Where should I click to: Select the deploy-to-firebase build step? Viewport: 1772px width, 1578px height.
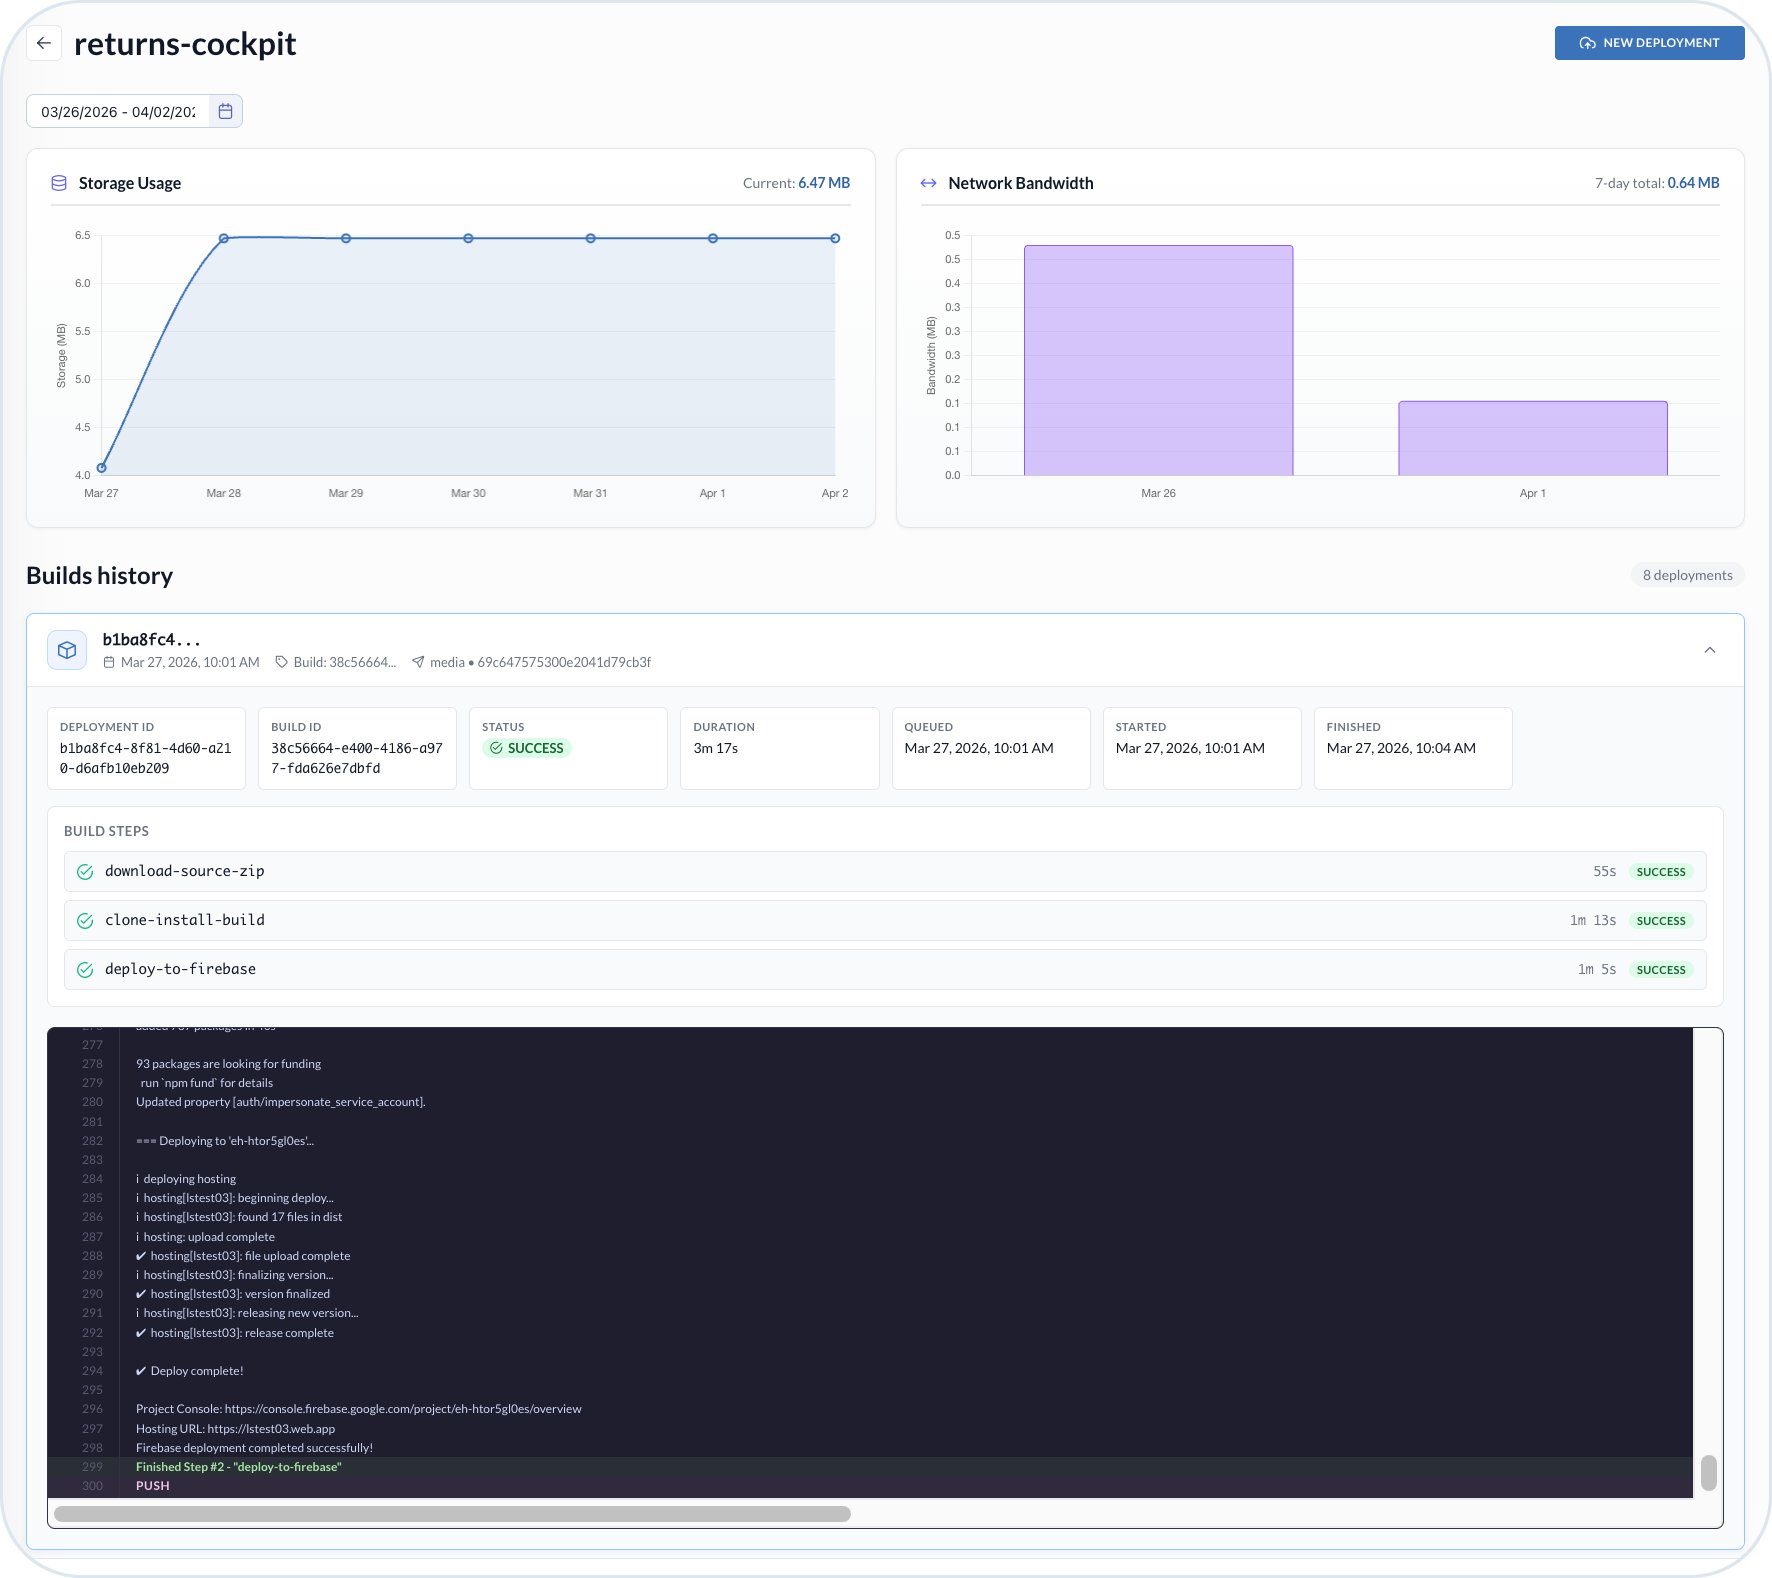coord(885,969)
